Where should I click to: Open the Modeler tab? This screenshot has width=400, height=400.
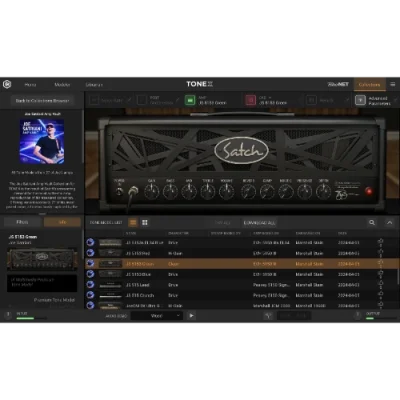coord(62,85)
